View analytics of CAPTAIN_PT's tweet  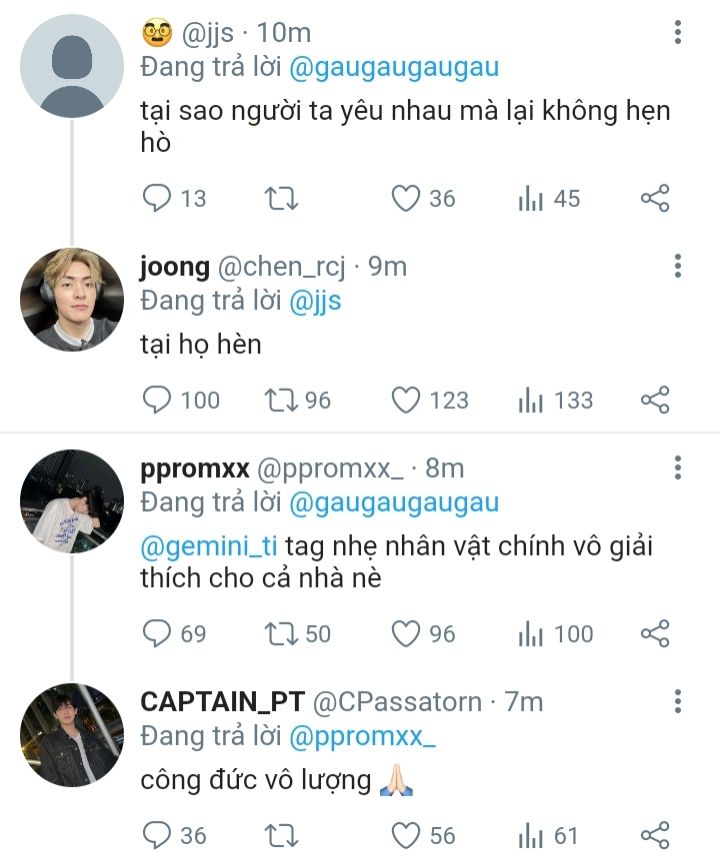(x=530, y=836)
